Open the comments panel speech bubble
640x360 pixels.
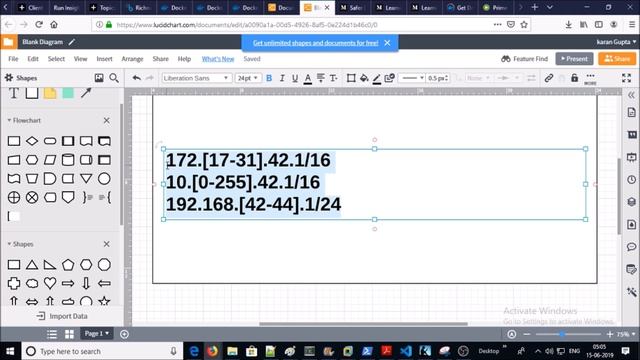(x=631, y=247)
